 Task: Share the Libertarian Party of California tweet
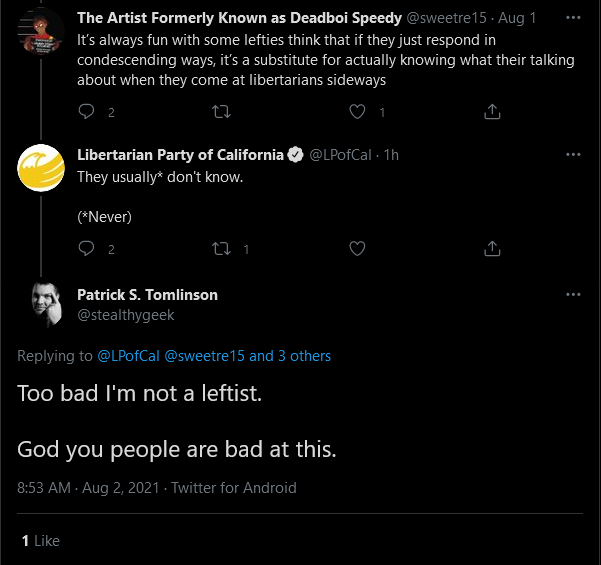(x=492, y=248)
